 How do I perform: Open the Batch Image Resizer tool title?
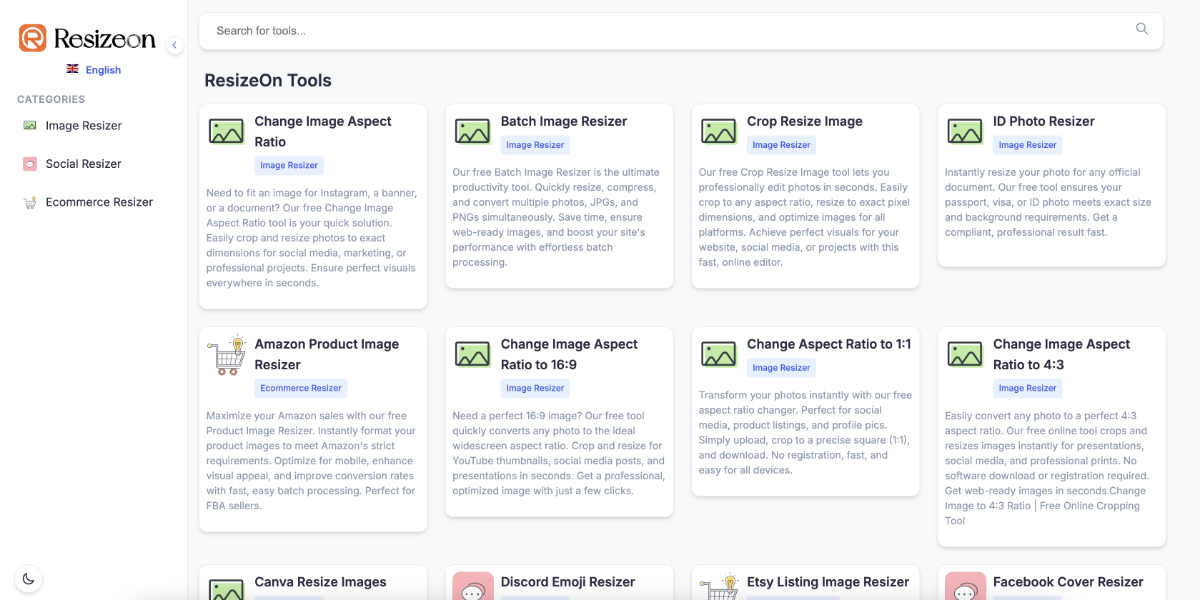coord(564,121)
